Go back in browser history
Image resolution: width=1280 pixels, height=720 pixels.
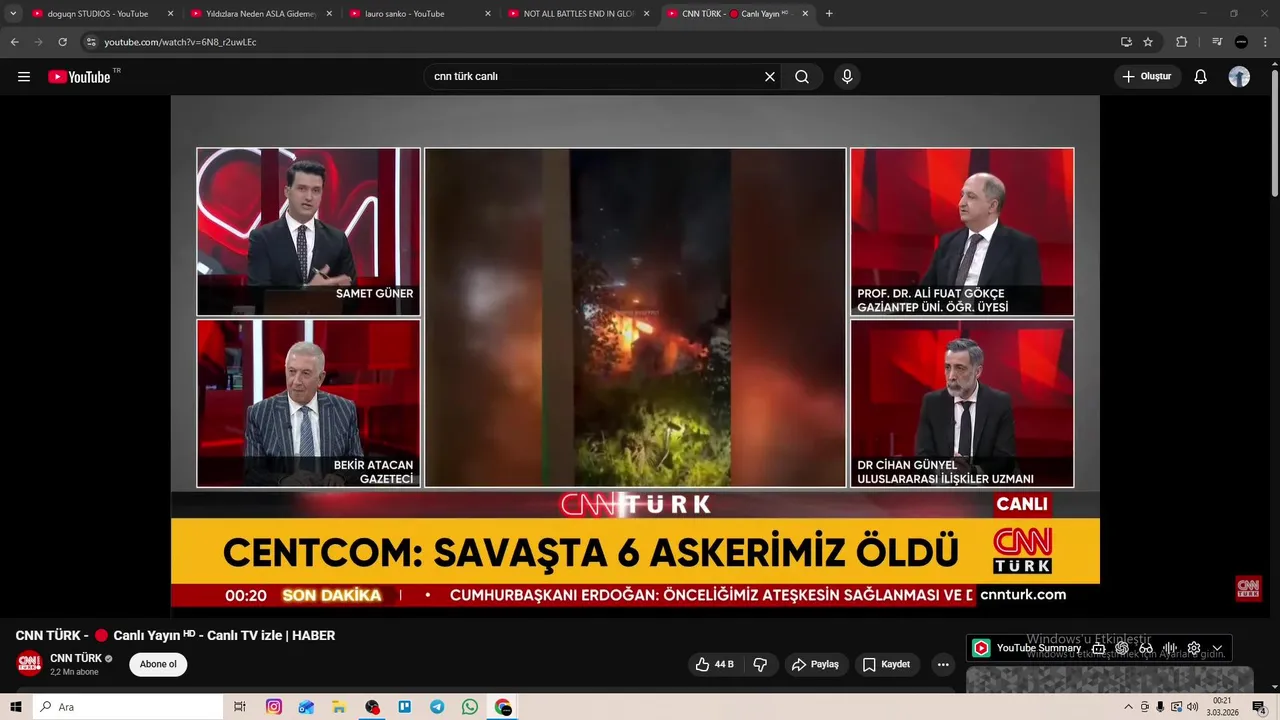coord(14,42)
